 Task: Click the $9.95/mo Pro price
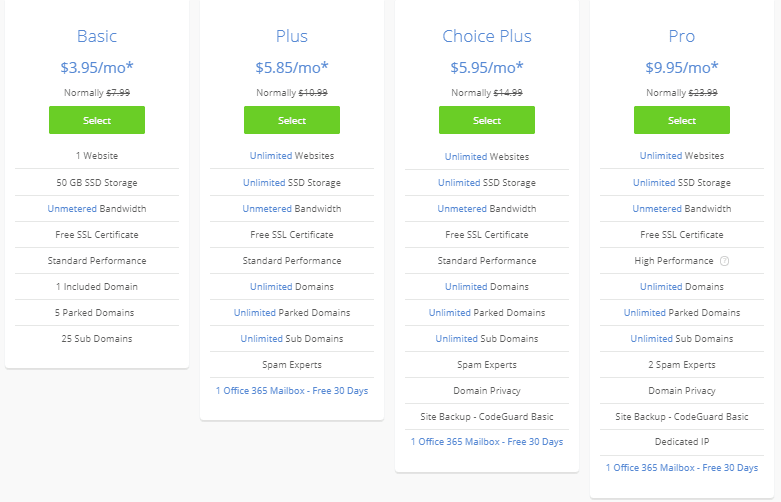[x=682, y=67]
